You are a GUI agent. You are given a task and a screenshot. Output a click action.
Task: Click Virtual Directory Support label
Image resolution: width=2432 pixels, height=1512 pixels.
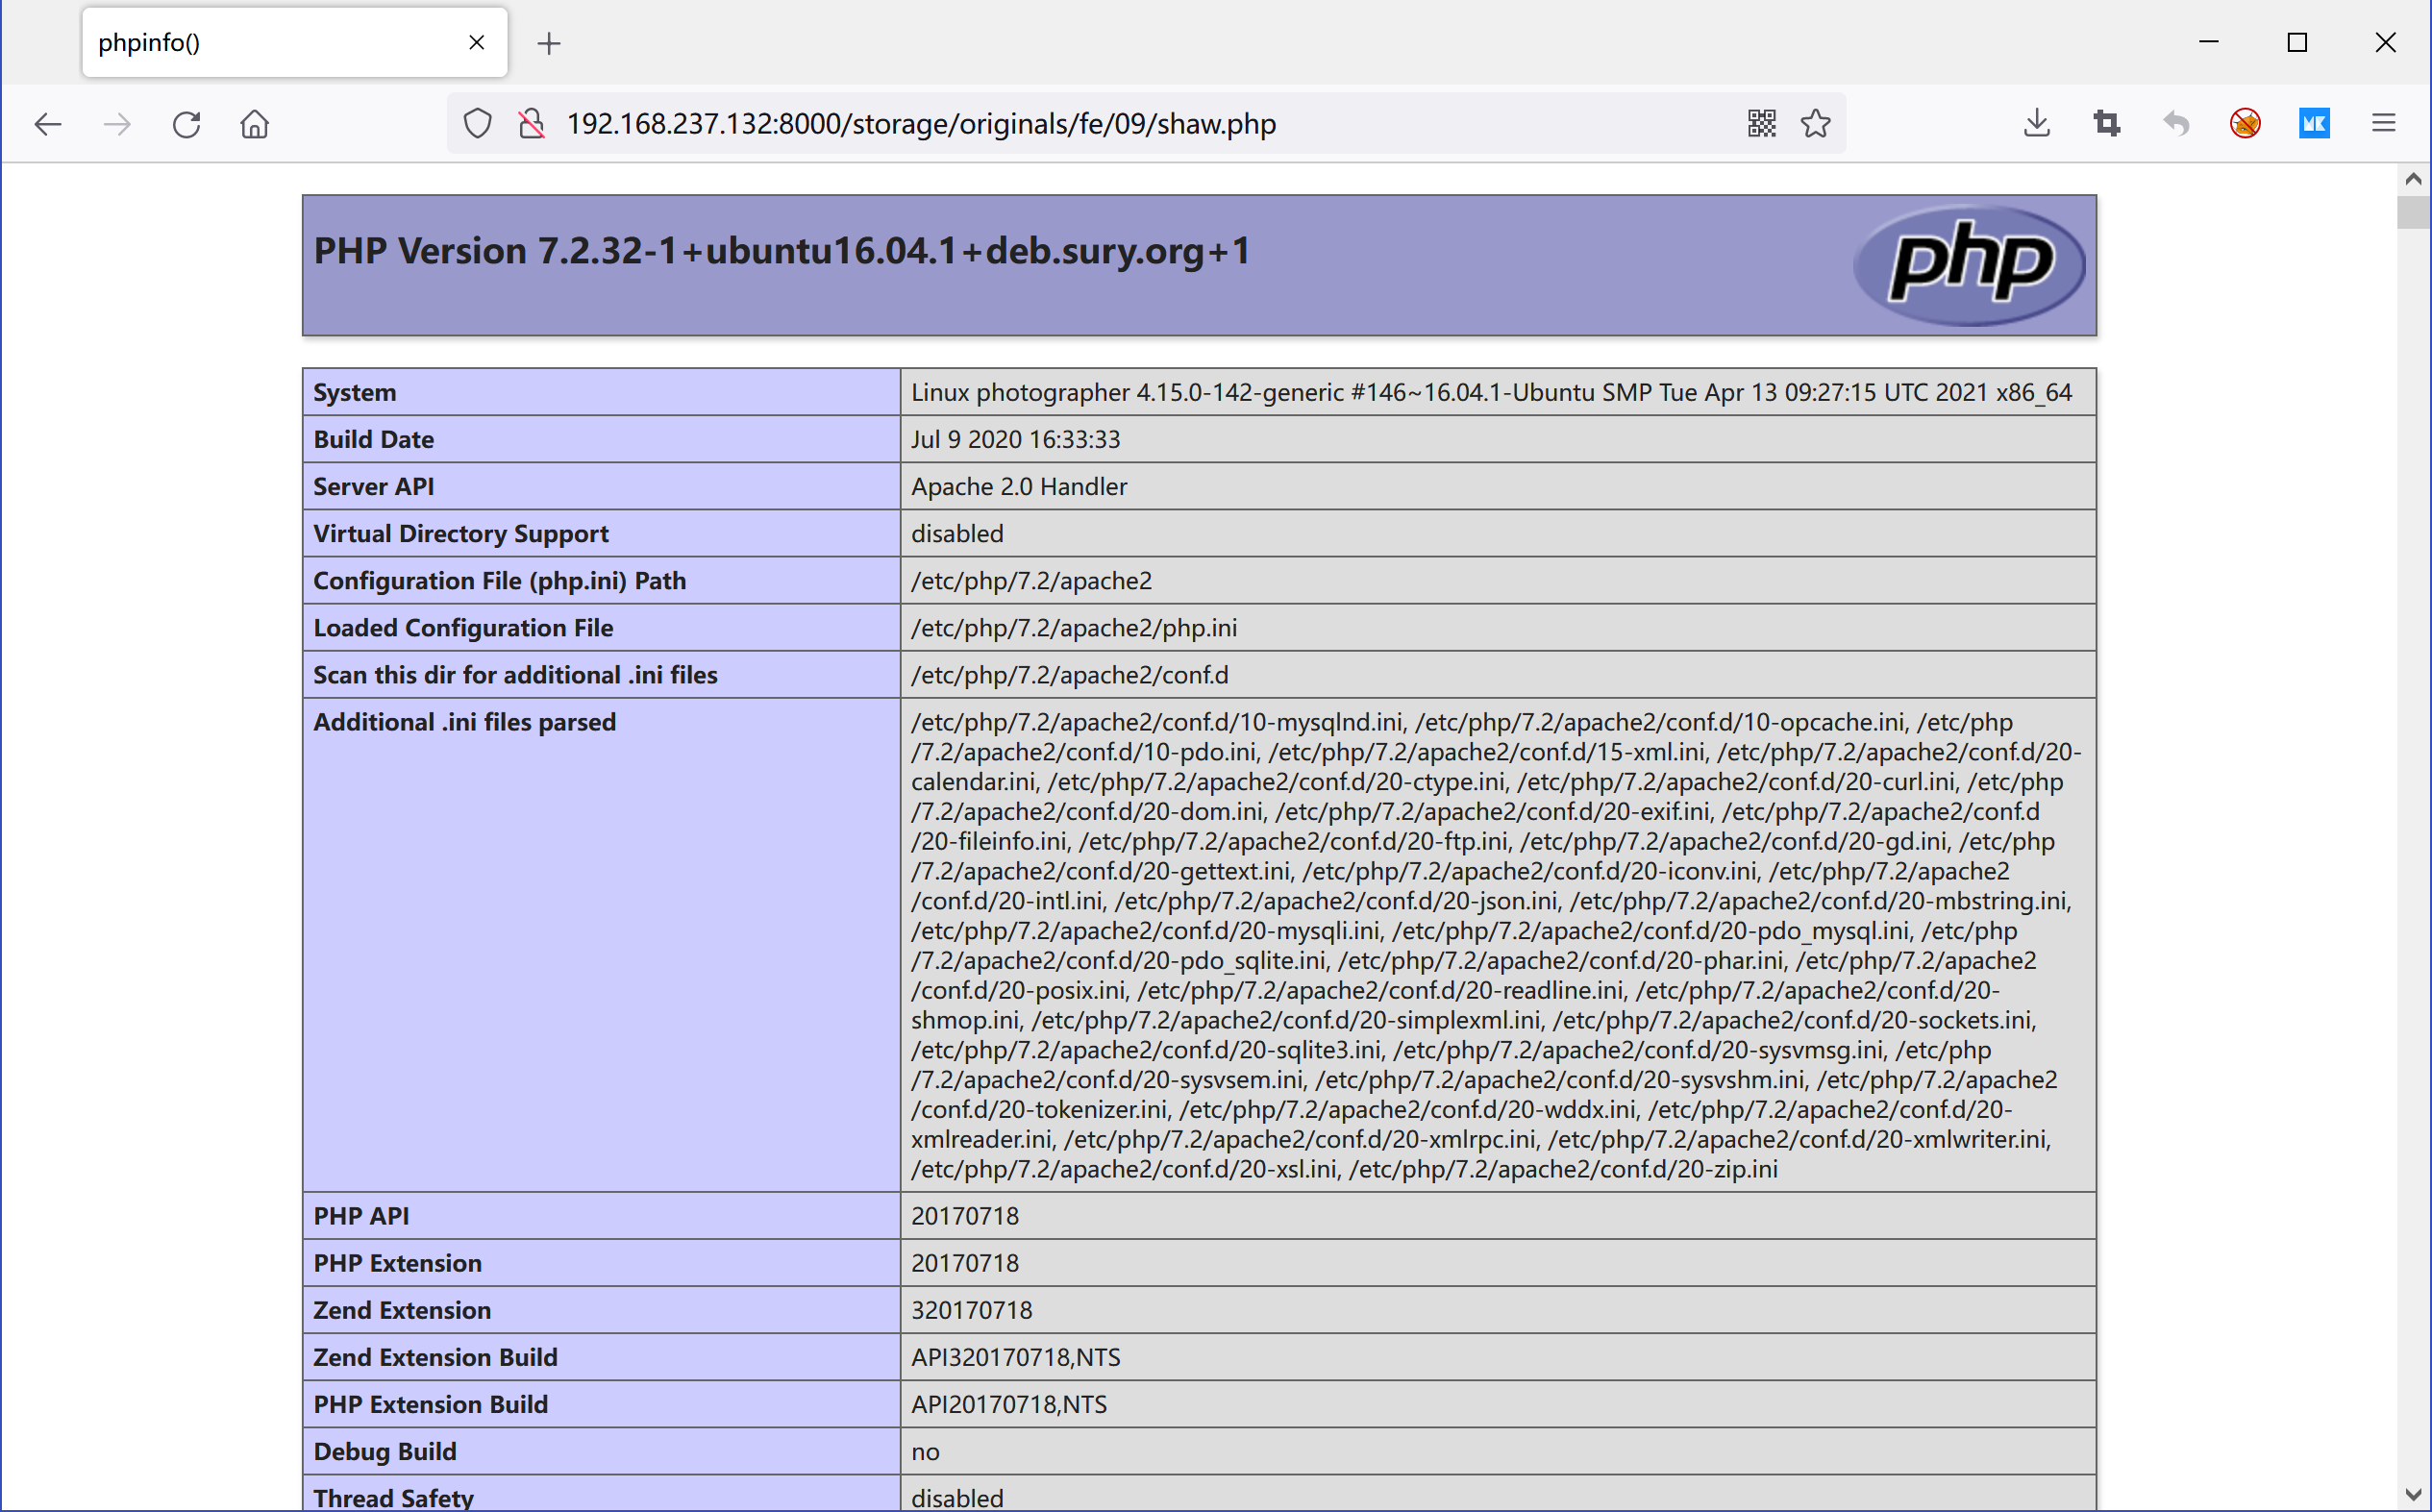(x=460, y=533)
